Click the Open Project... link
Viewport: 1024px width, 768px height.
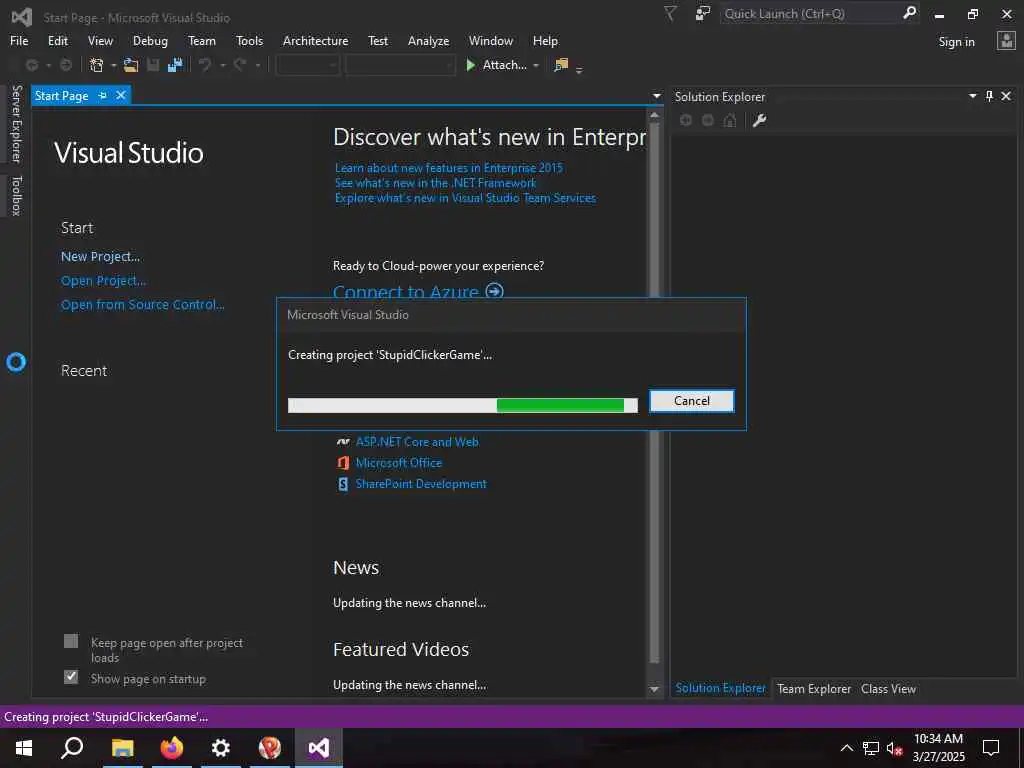coord(103,280)
